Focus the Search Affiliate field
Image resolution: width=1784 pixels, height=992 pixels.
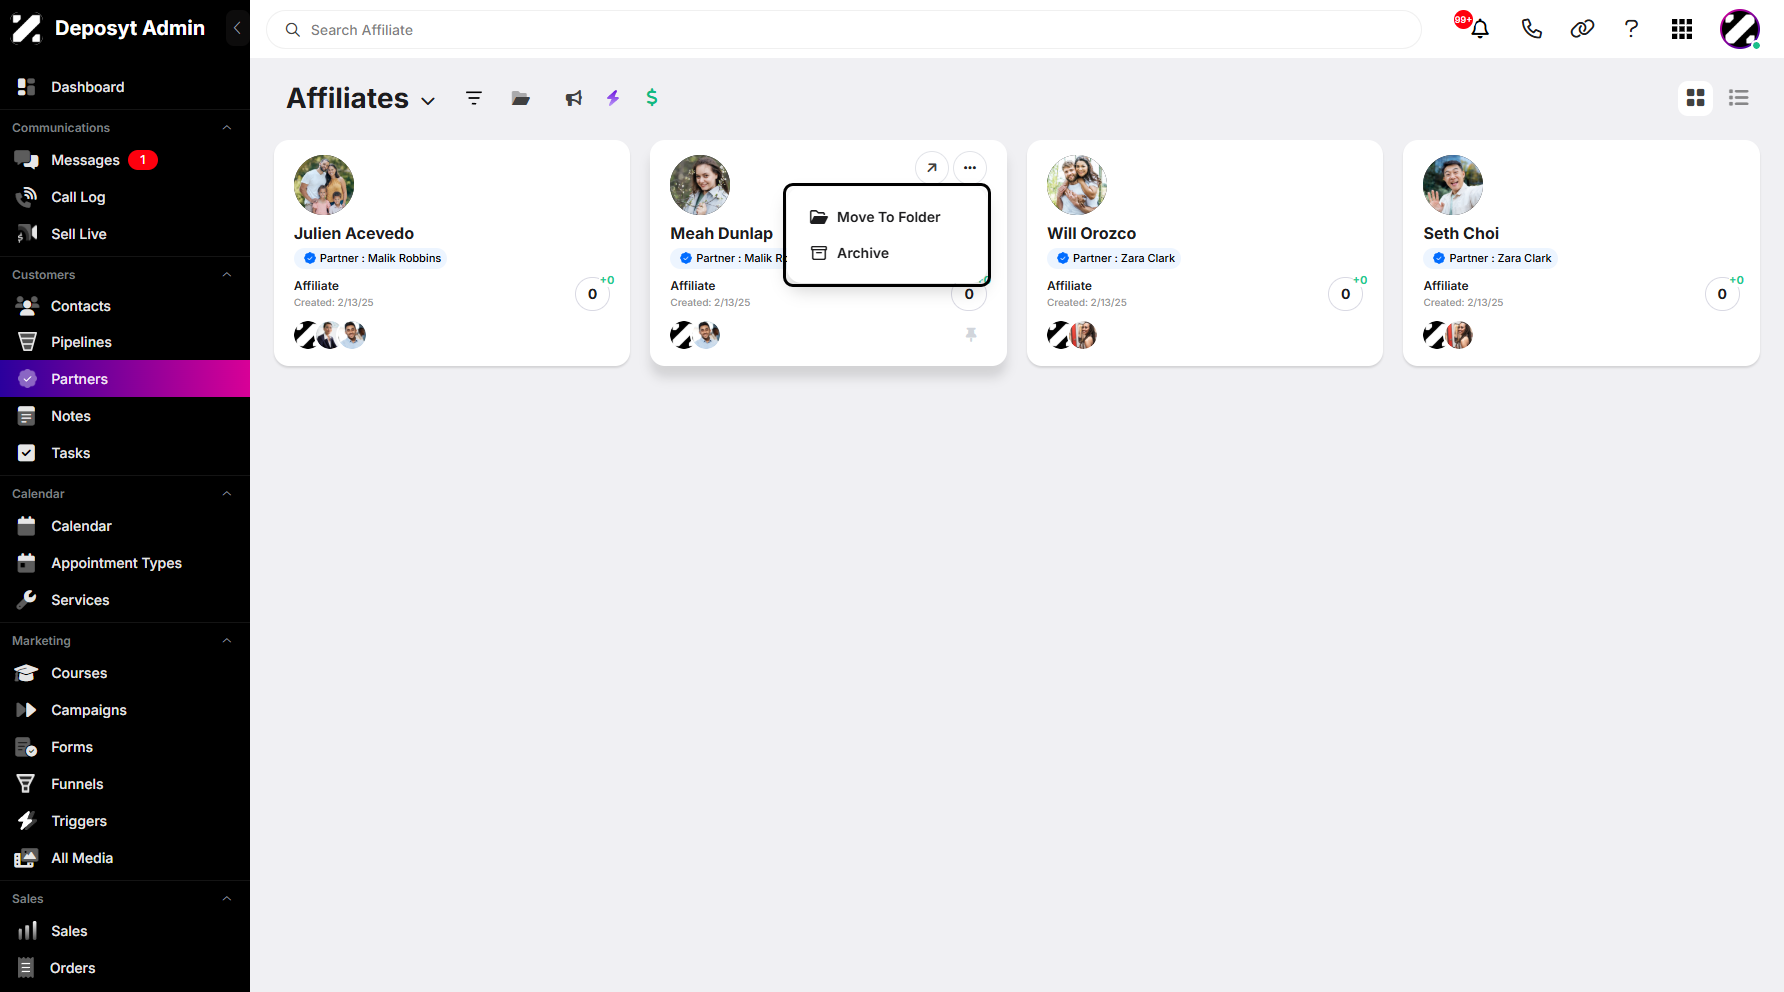[844, 30]
